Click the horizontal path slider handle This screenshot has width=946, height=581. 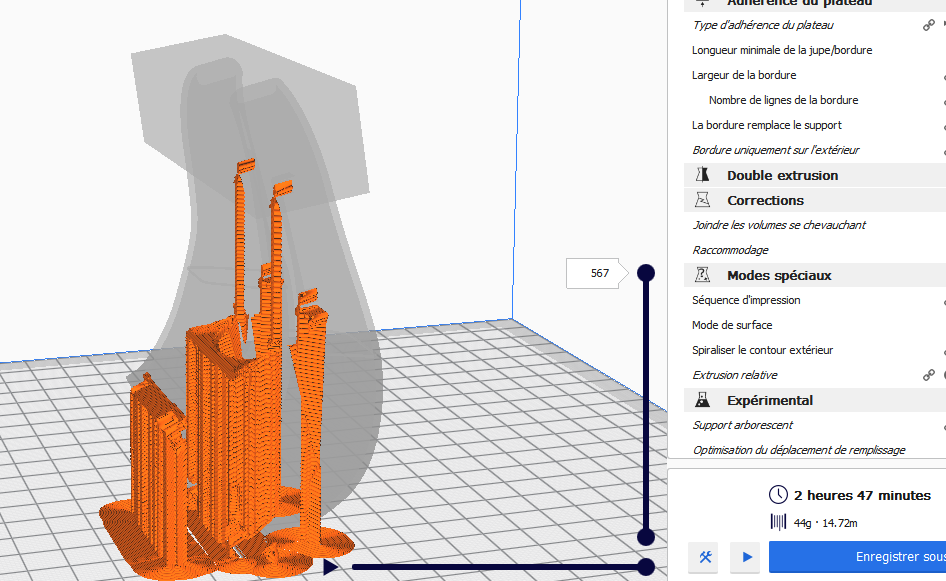click(x=646, y=568)
